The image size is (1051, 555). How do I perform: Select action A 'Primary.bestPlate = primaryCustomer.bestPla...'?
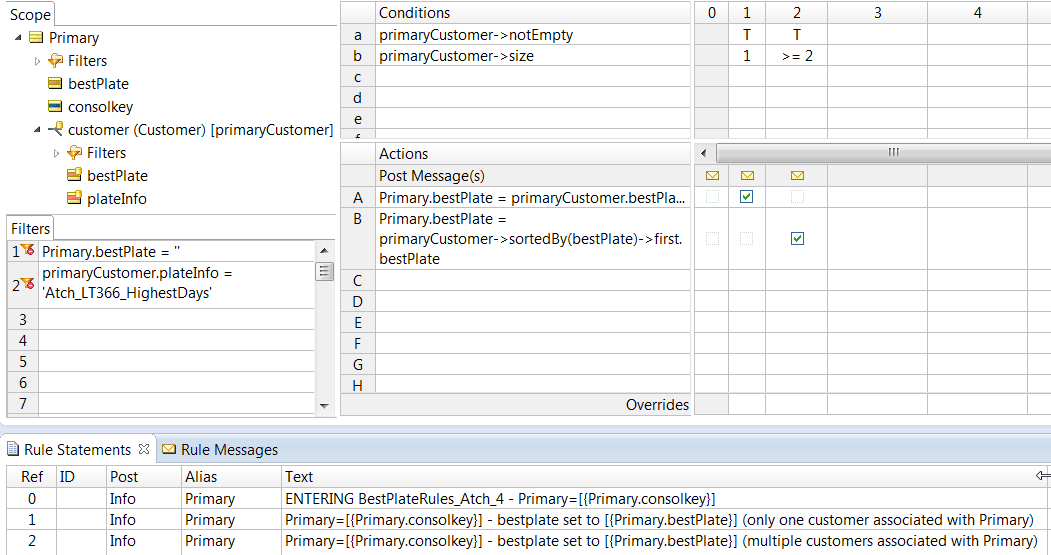pyautogui.click(x=533, y=198)
